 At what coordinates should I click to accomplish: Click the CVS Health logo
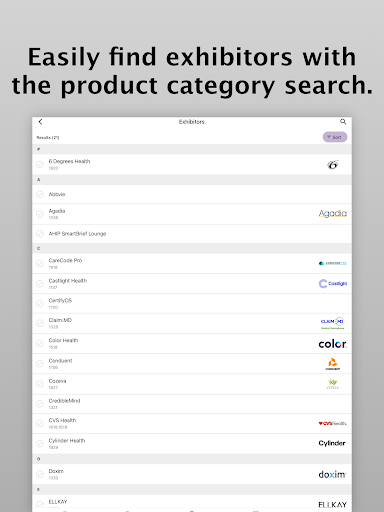(332, 423)
